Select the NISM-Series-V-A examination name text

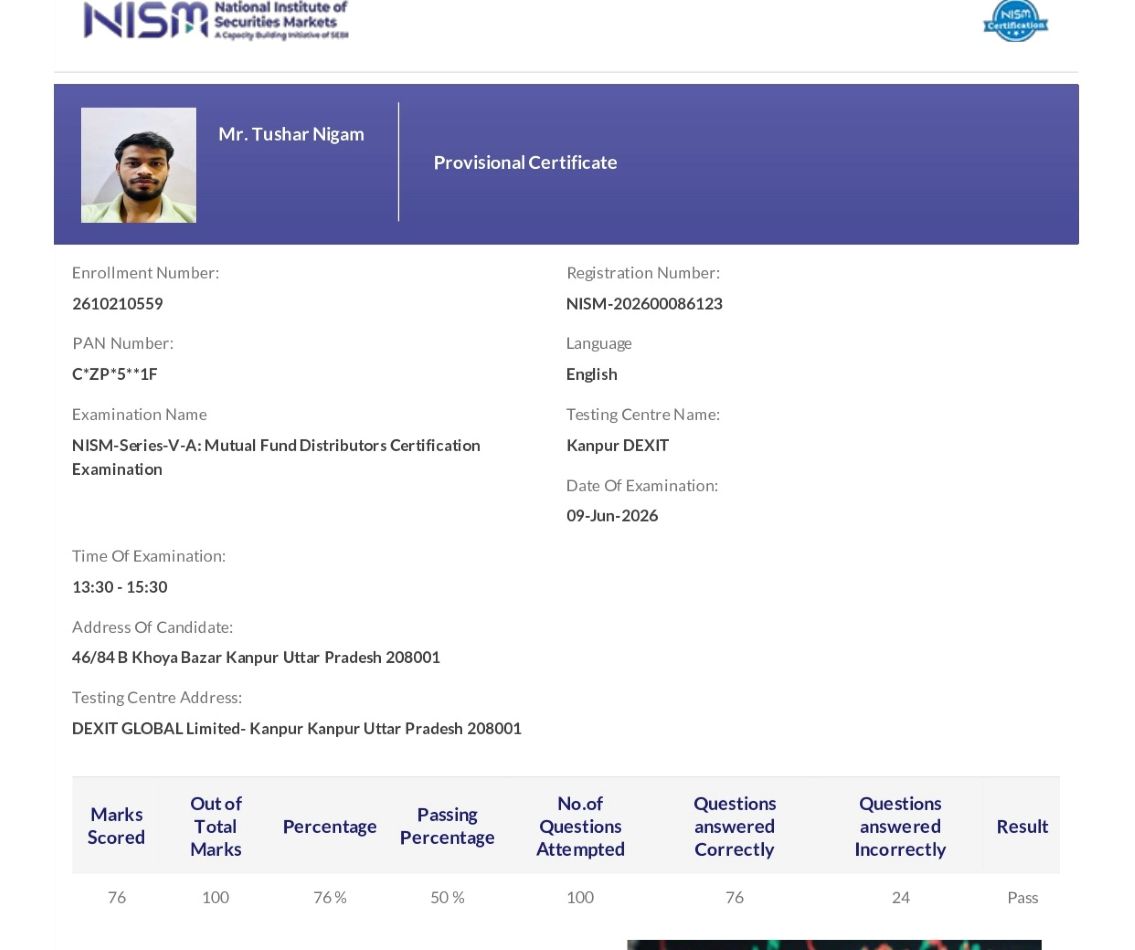(276, 457)
